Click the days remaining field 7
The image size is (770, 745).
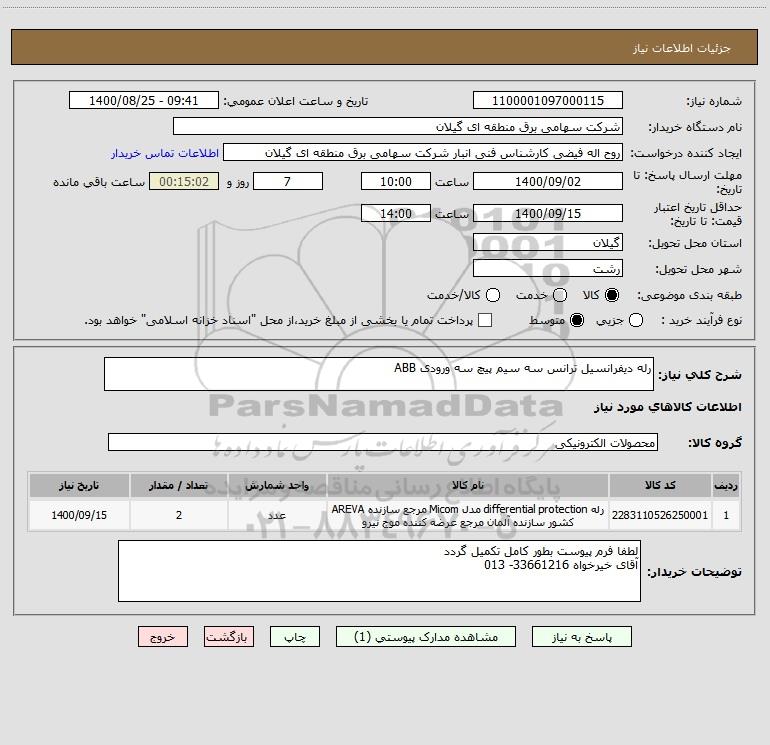pyautogui.click(x=288, y=181)
